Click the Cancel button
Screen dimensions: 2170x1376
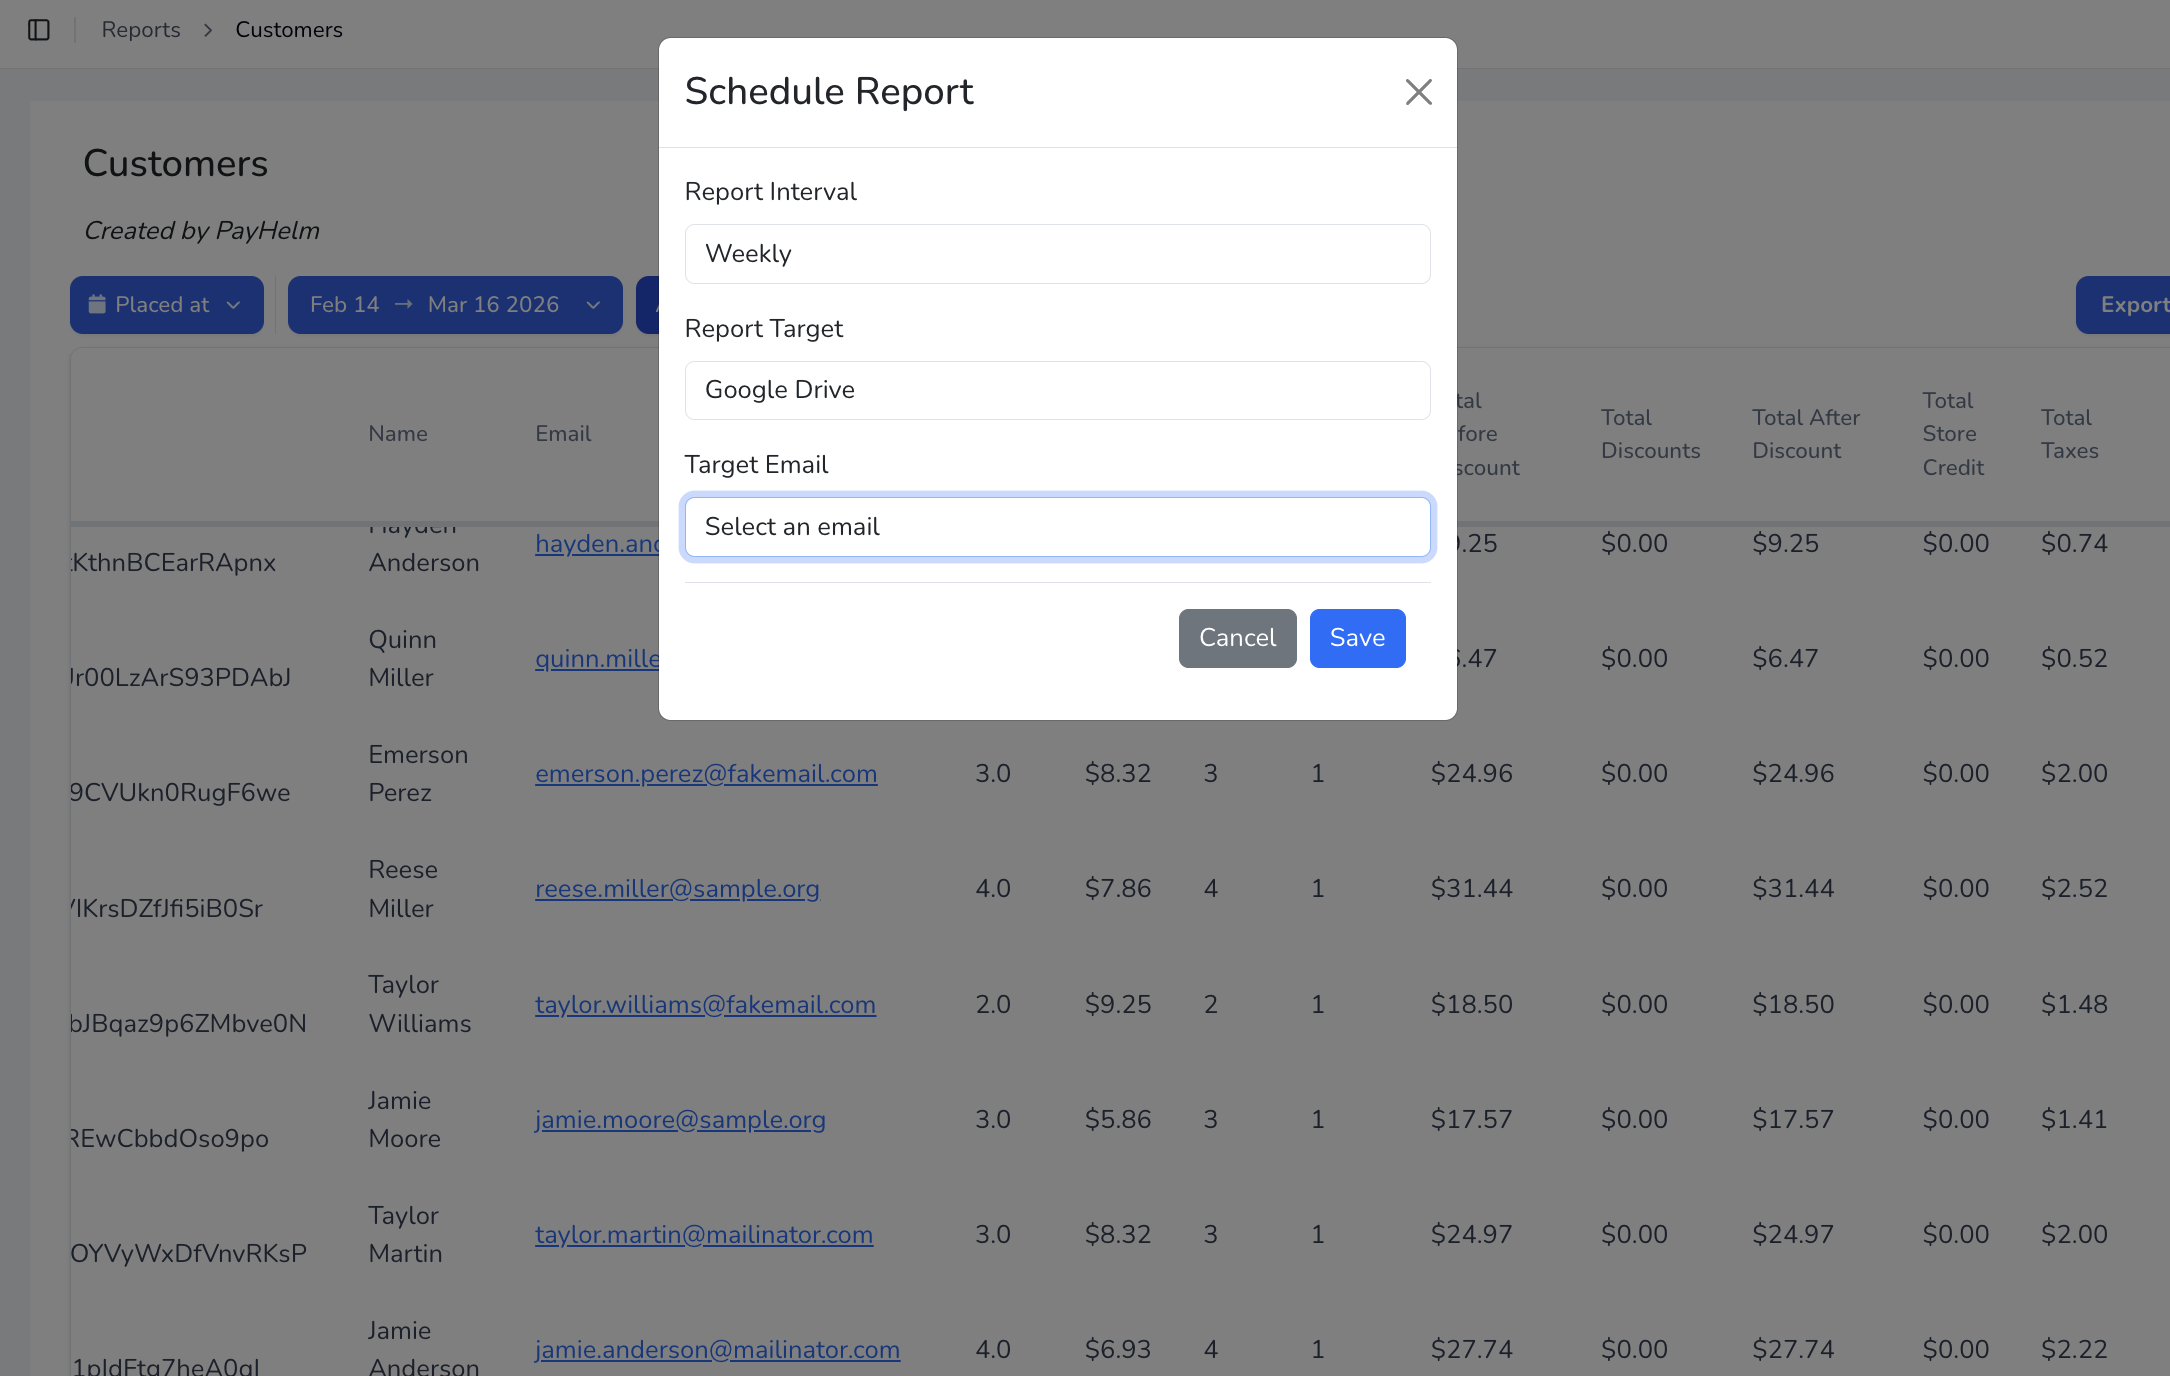(1237, 638)
